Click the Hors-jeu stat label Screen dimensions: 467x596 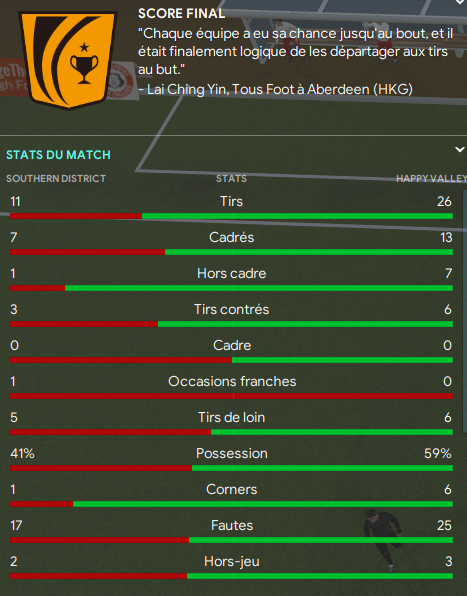click(x=232, y=561)
